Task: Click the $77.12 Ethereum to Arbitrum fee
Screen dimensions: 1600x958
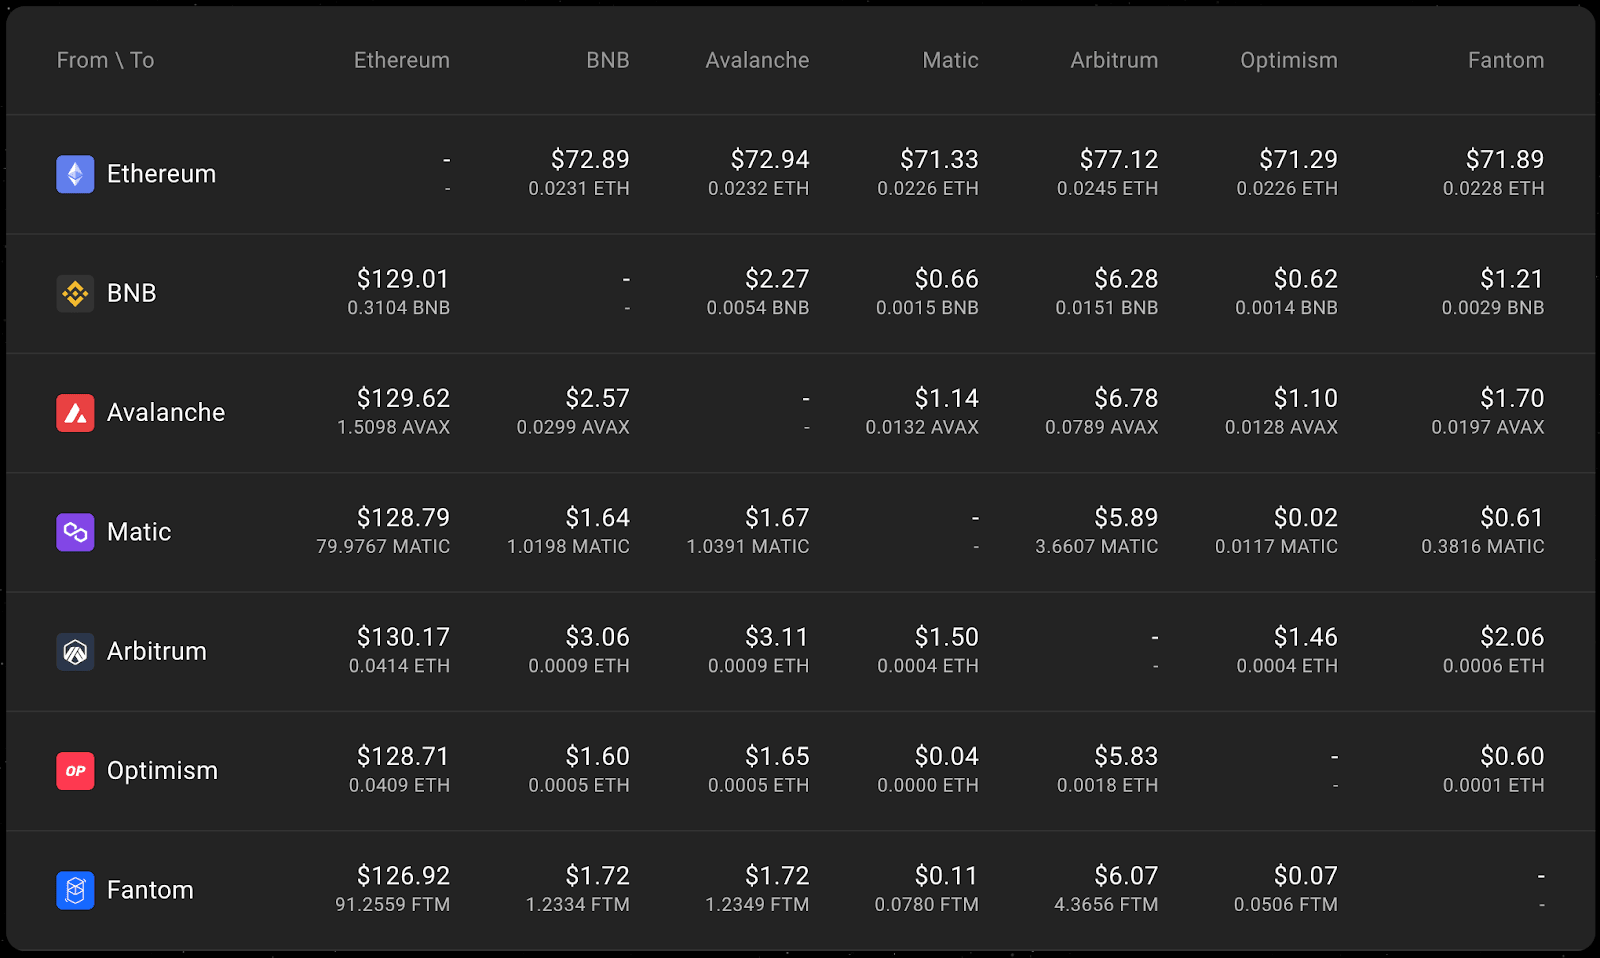Action: 1119,159
